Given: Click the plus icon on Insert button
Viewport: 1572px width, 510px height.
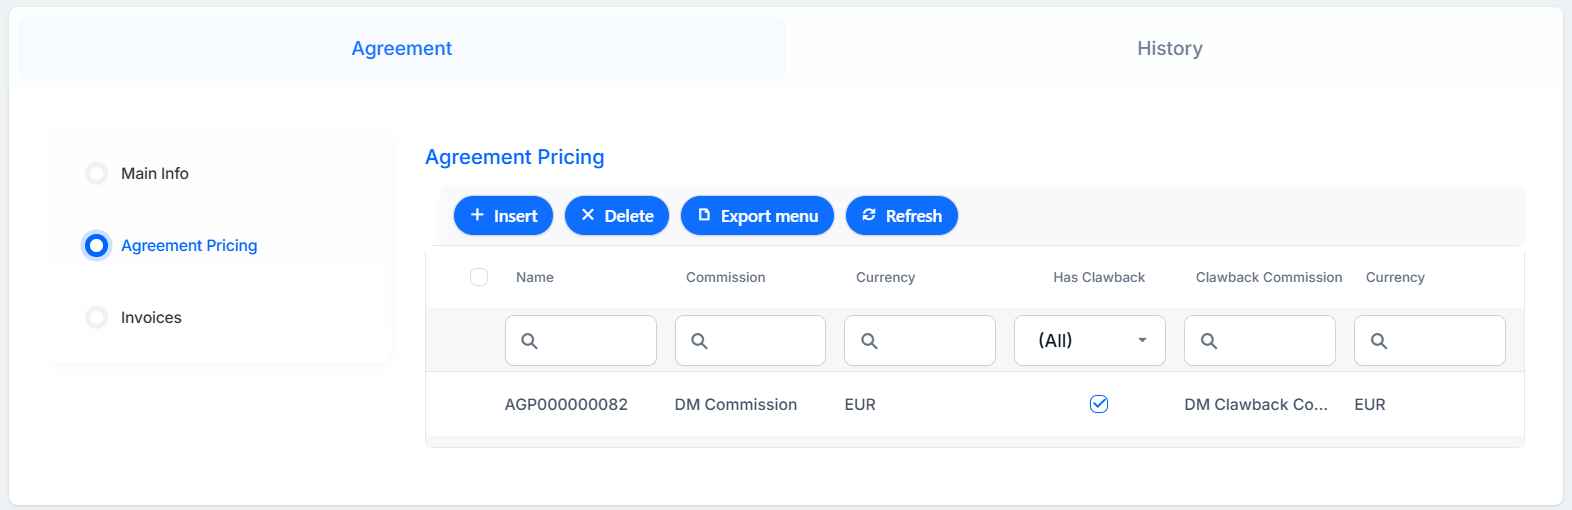Looking at the screenshot, I should [x=477, y=215].
